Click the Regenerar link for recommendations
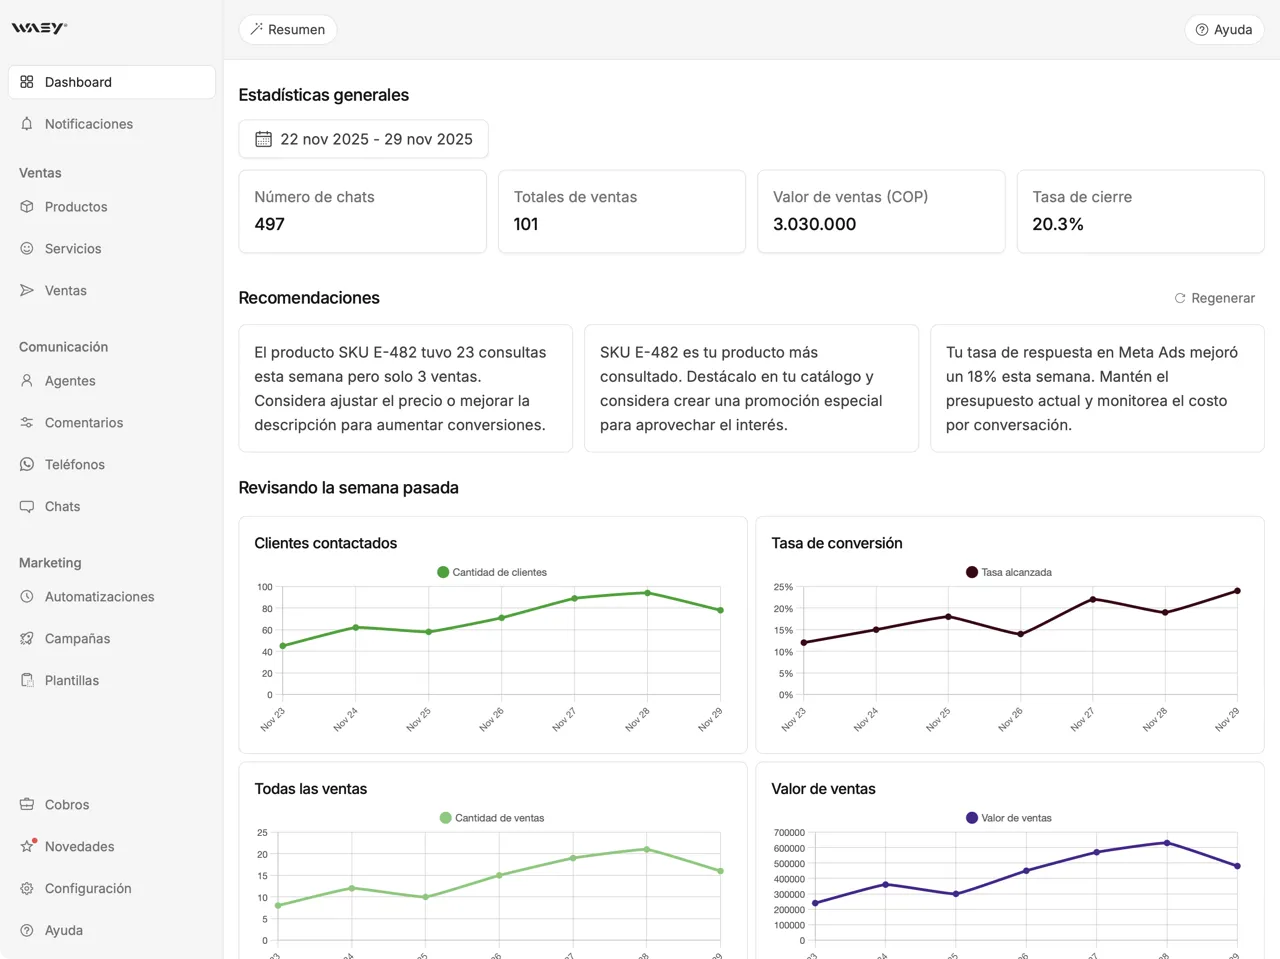 pos(1215,298)
